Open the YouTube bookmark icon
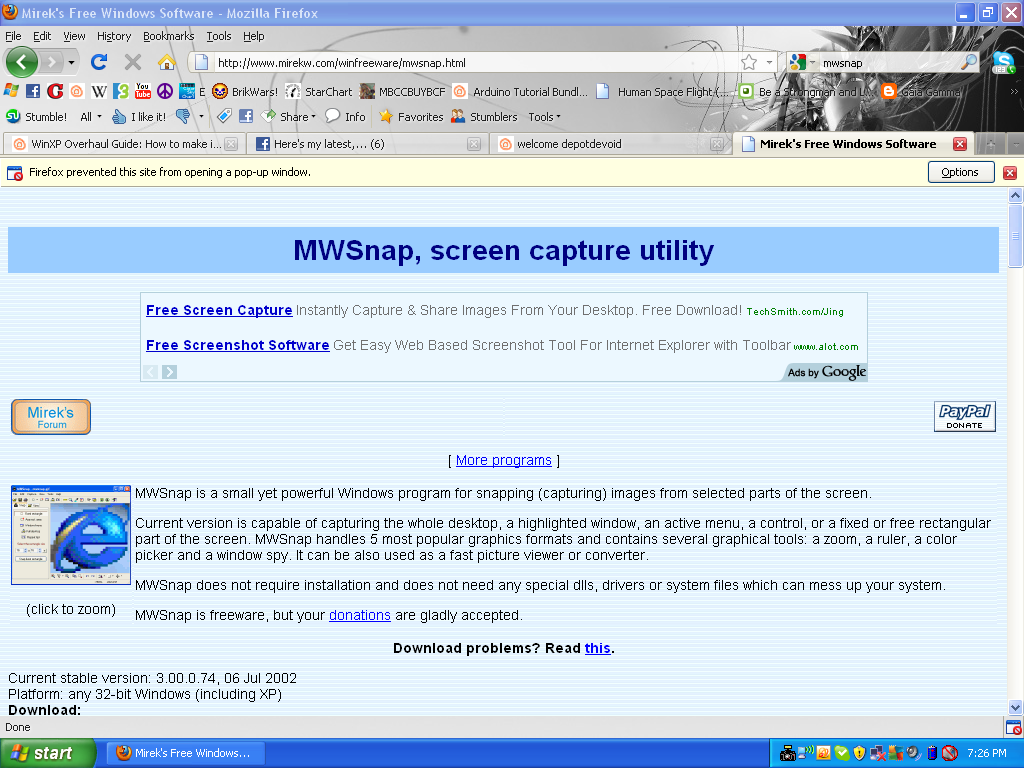 [143, 91]
